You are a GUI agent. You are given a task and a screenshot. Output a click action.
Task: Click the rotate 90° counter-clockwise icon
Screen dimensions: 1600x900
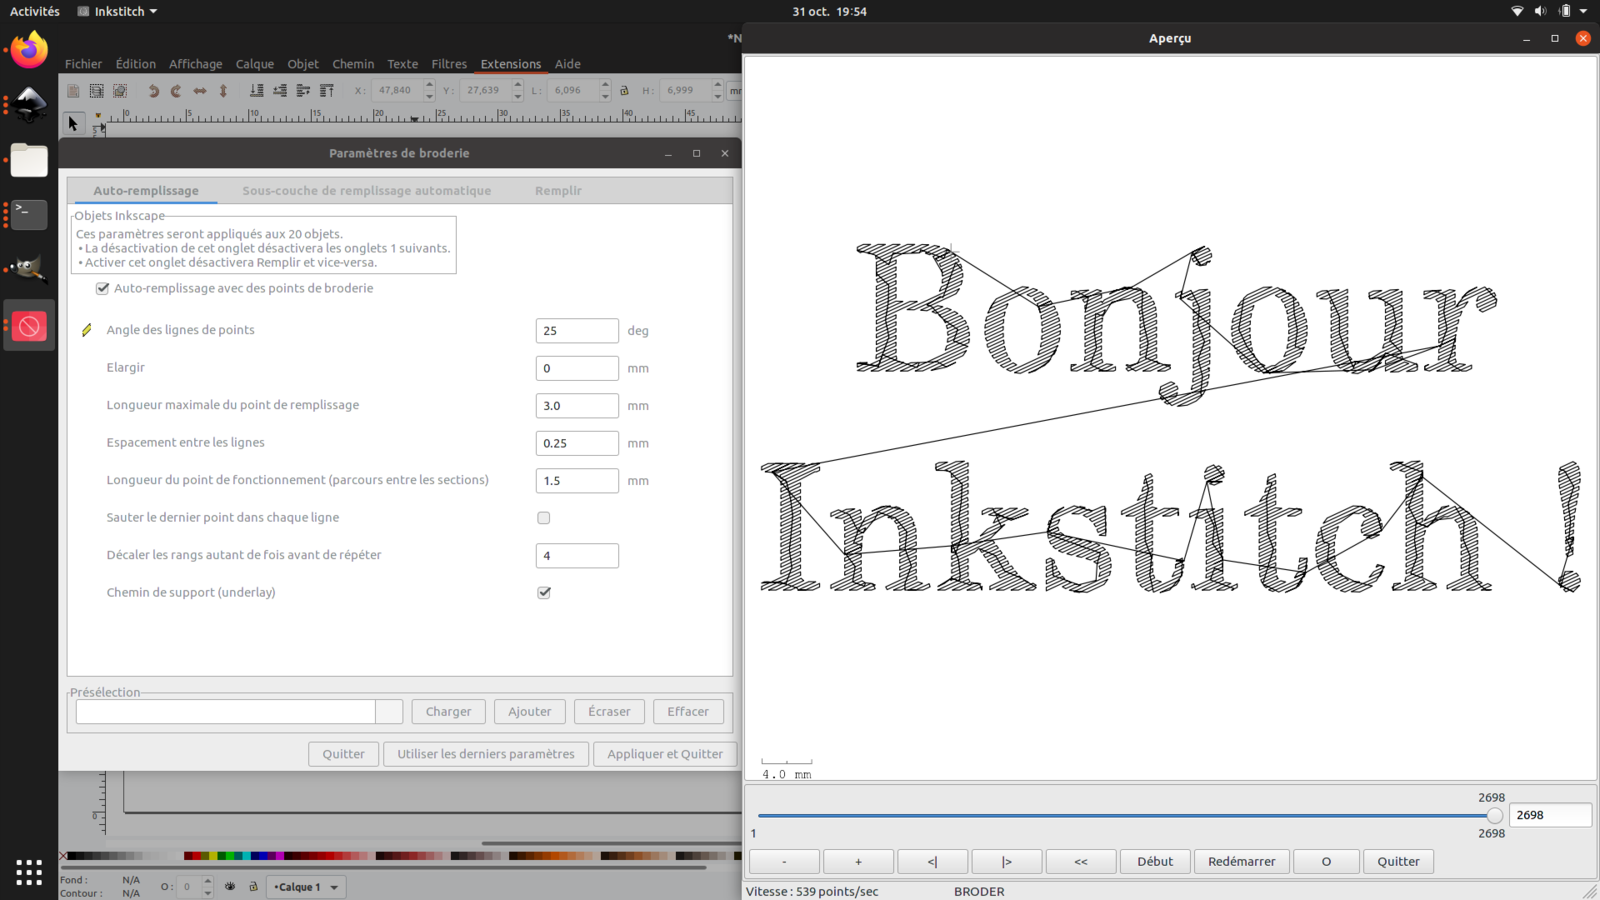pyautogui.click(x=153, y=91)
